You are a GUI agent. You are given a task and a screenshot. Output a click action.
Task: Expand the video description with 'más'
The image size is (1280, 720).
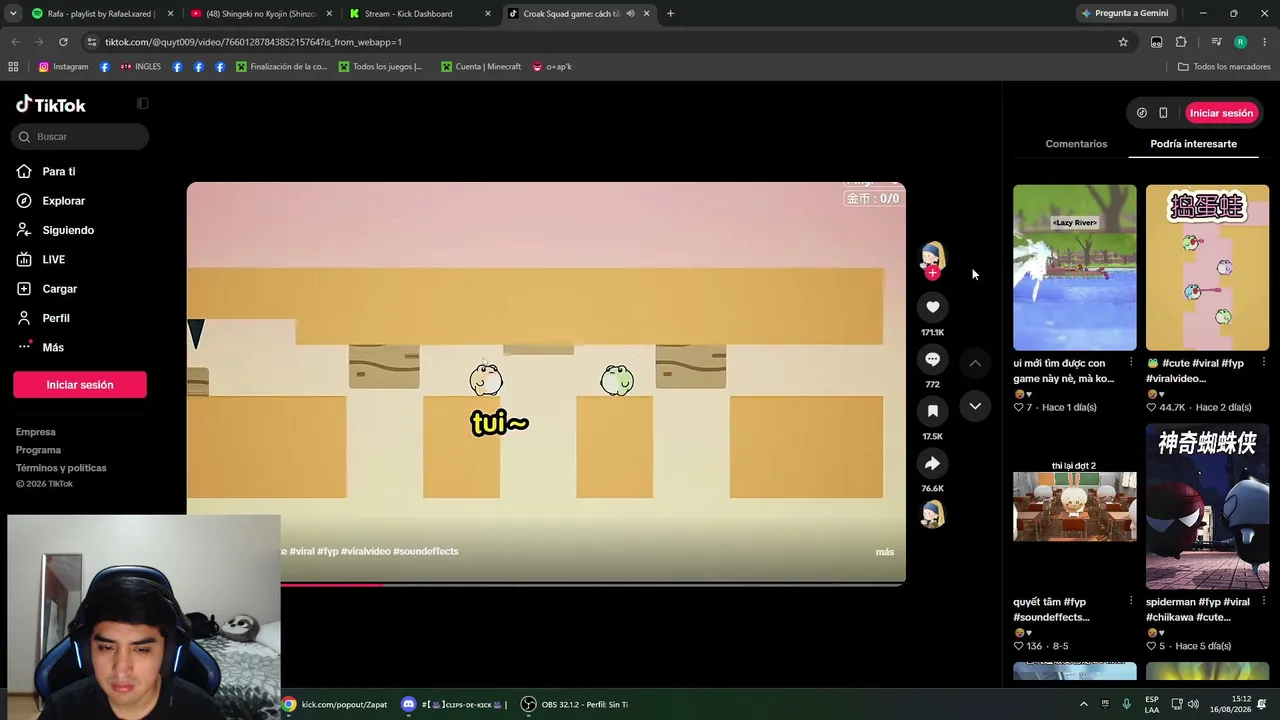[885, 552]
